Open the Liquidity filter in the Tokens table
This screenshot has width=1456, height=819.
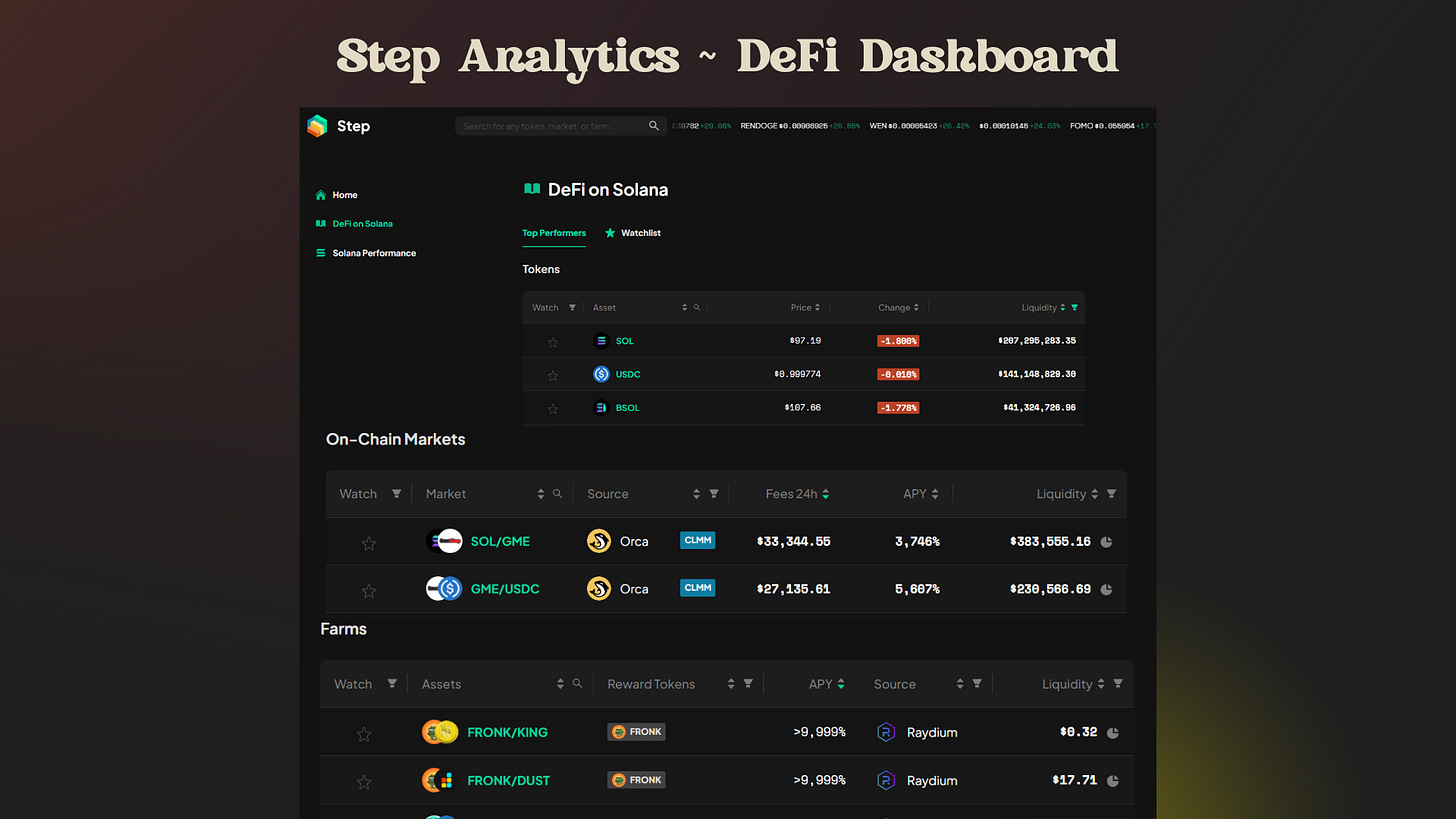1075,308
